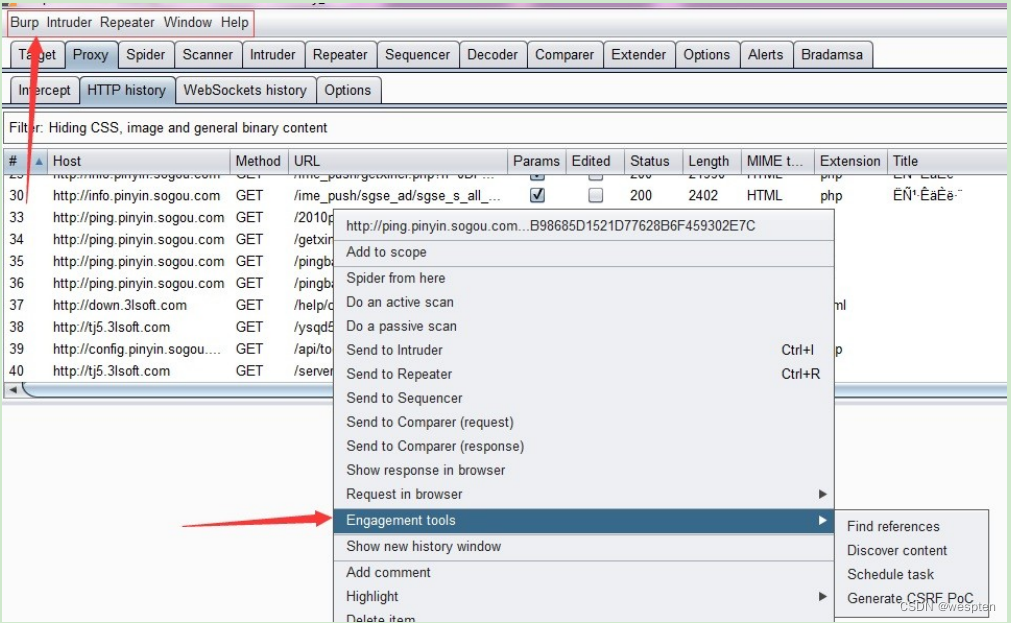The width and height of the screenshot is (1011, 623).
Task: Switch to the Proxy tab
Action: click(x=90, y=55)
